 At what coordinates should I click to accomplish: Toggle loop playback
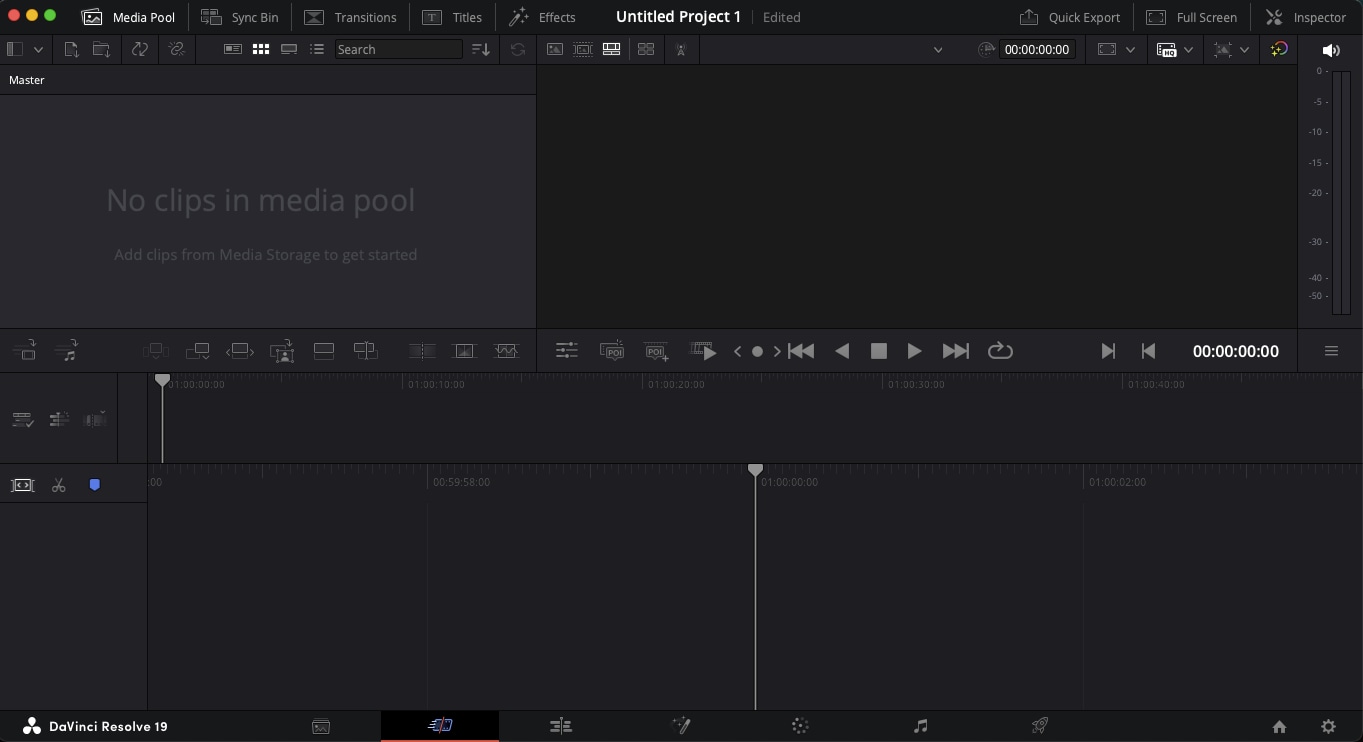pyautogui.click(x=1000, y=351)
